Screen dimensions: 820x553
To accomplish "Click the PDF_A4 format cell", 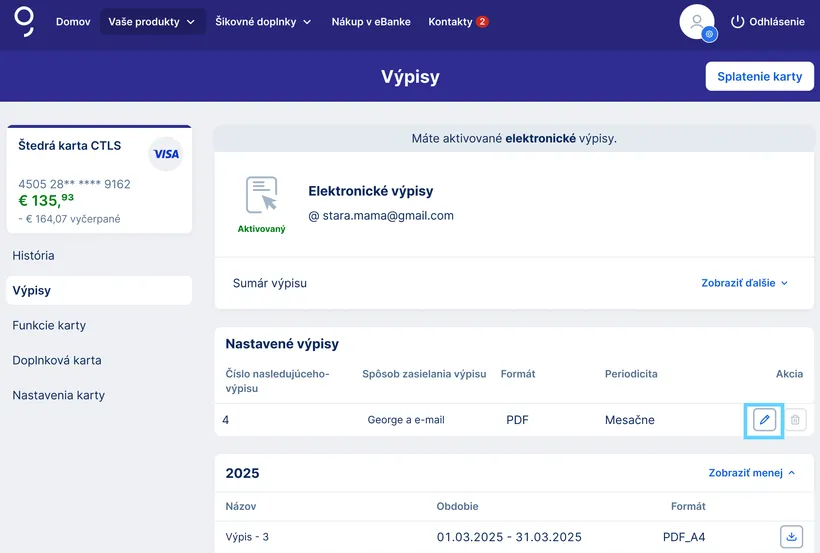I will (x=684, y=537).
